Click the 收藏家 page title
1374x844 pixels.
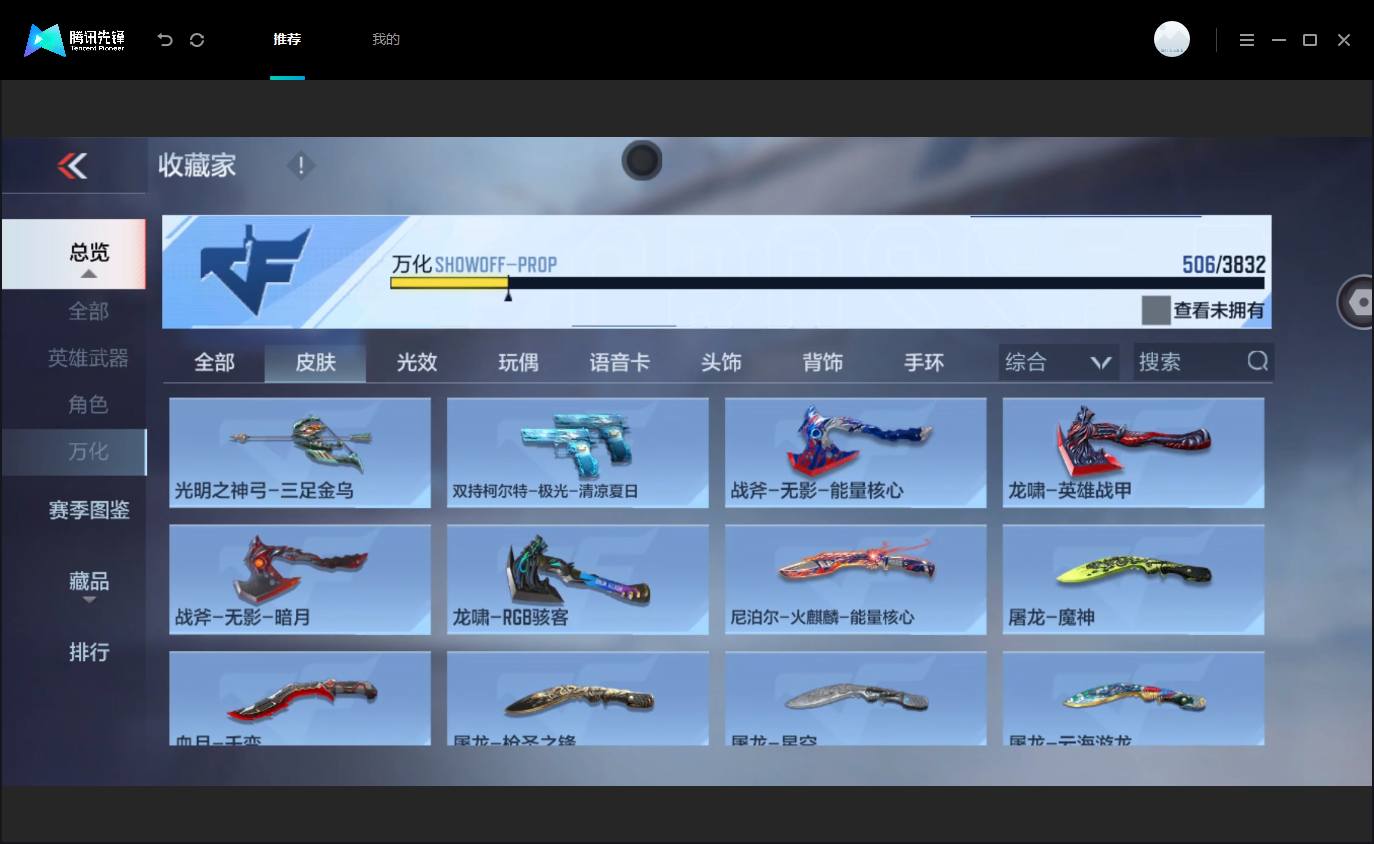(x=197, y=165)
